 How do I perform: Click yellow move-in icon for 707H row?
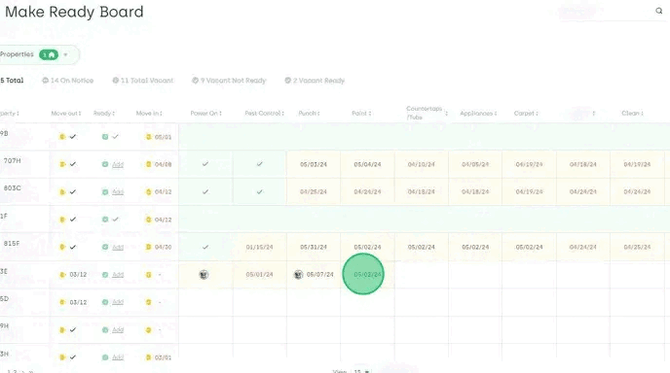149,164
